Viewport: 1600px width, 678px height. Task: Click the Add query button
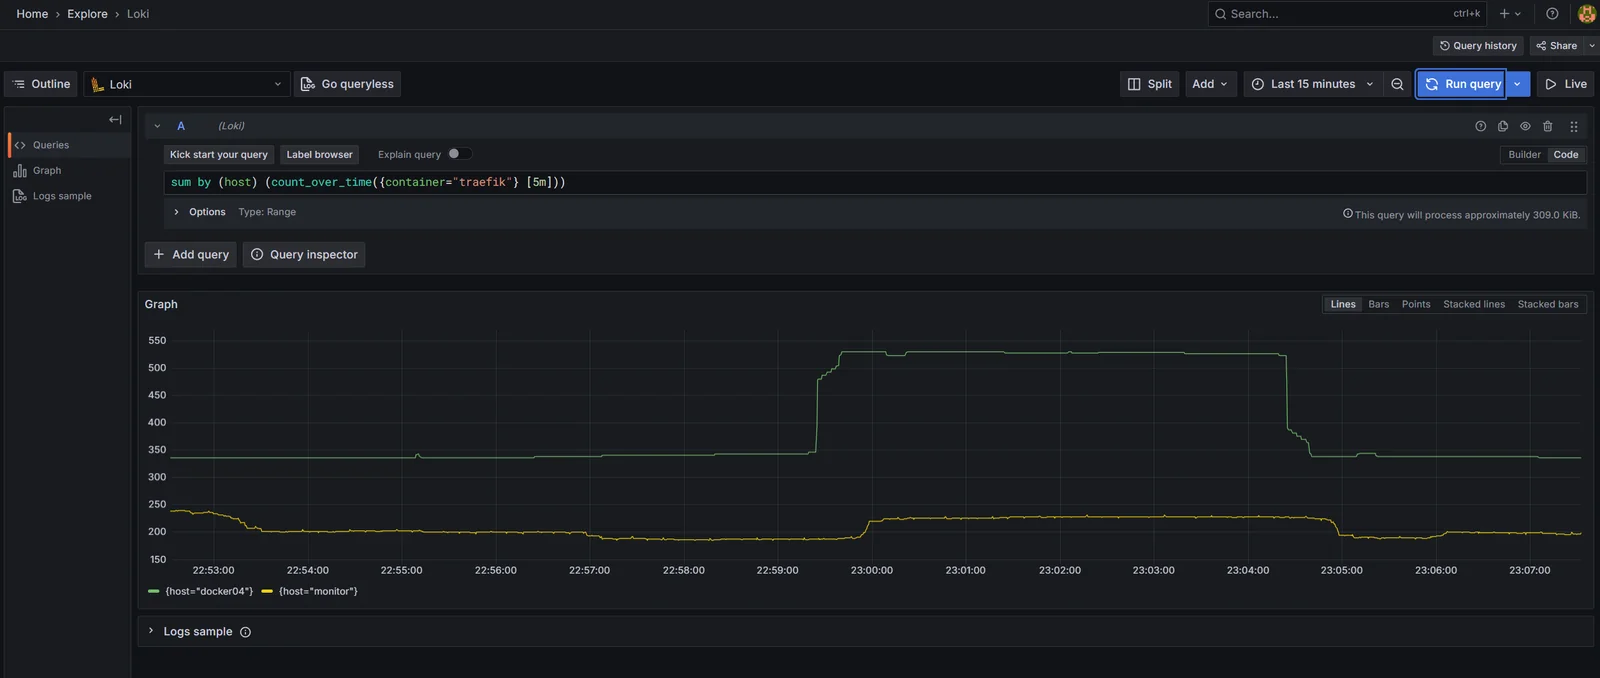click(191, 255)
